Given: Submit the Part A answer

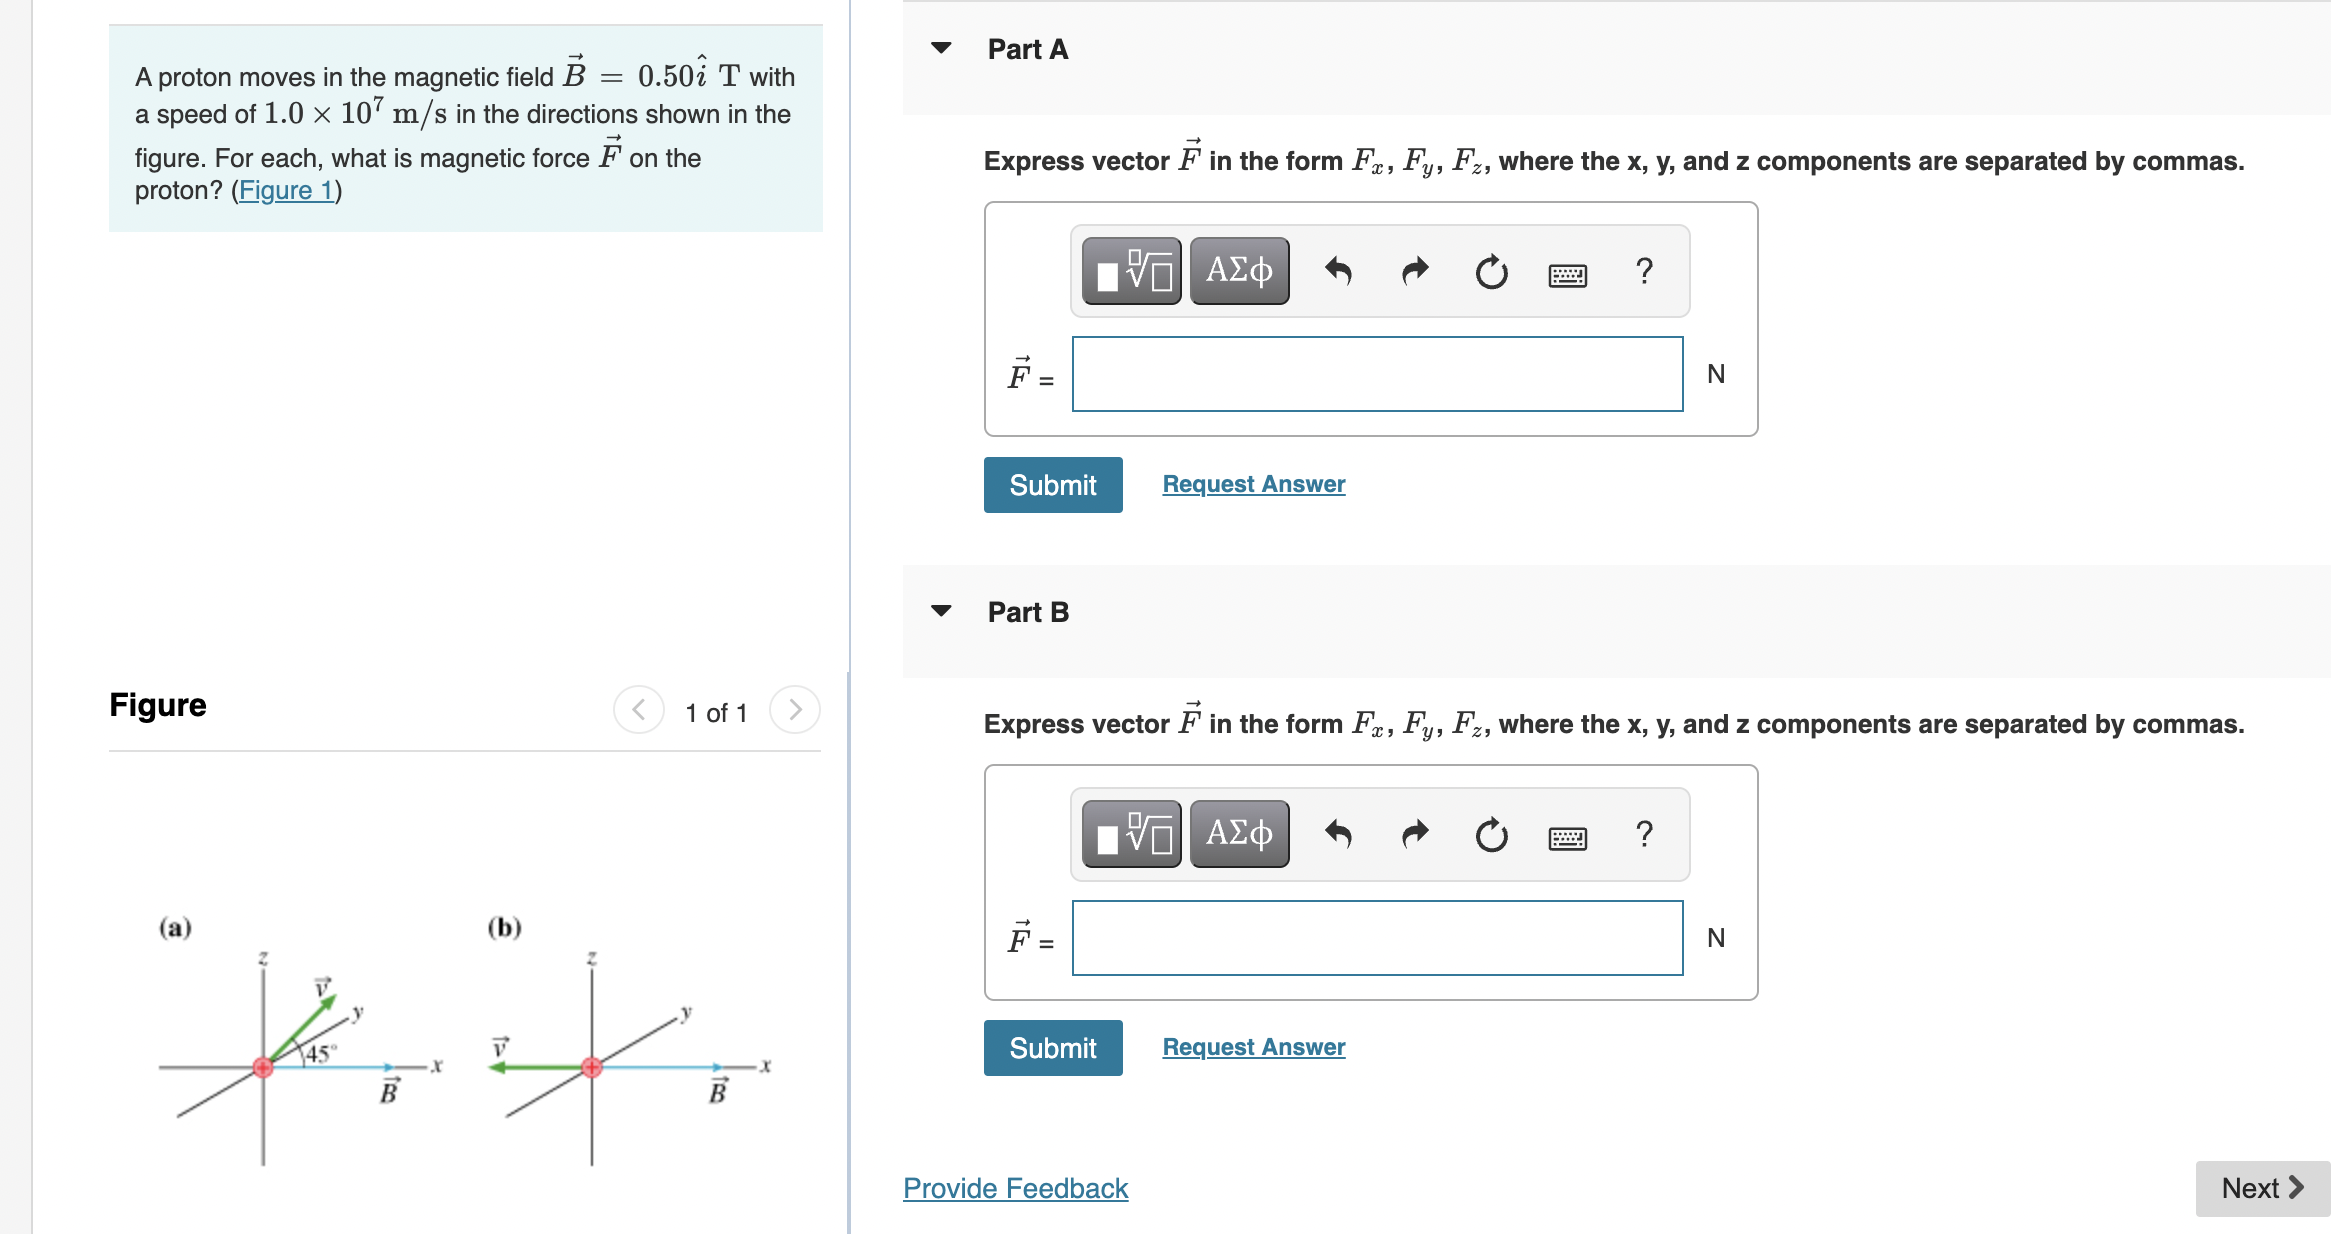Looking at the screenshot, I should click(1052, 485).
